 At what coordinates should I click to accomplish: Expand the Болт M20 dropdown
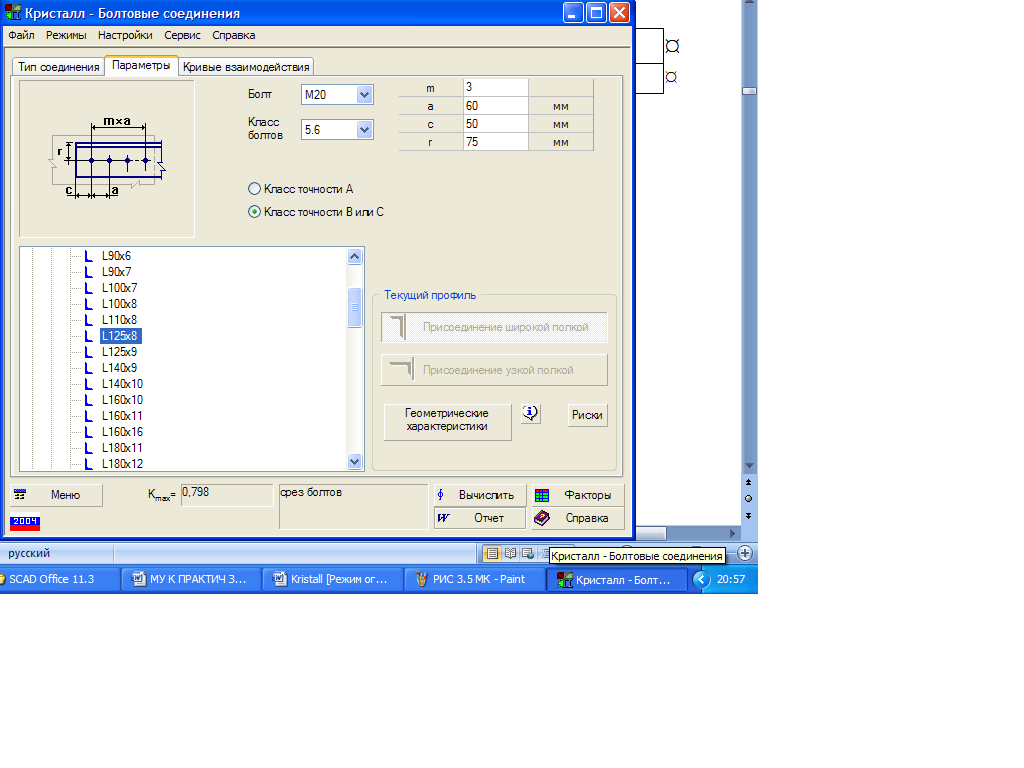[364, 95]
